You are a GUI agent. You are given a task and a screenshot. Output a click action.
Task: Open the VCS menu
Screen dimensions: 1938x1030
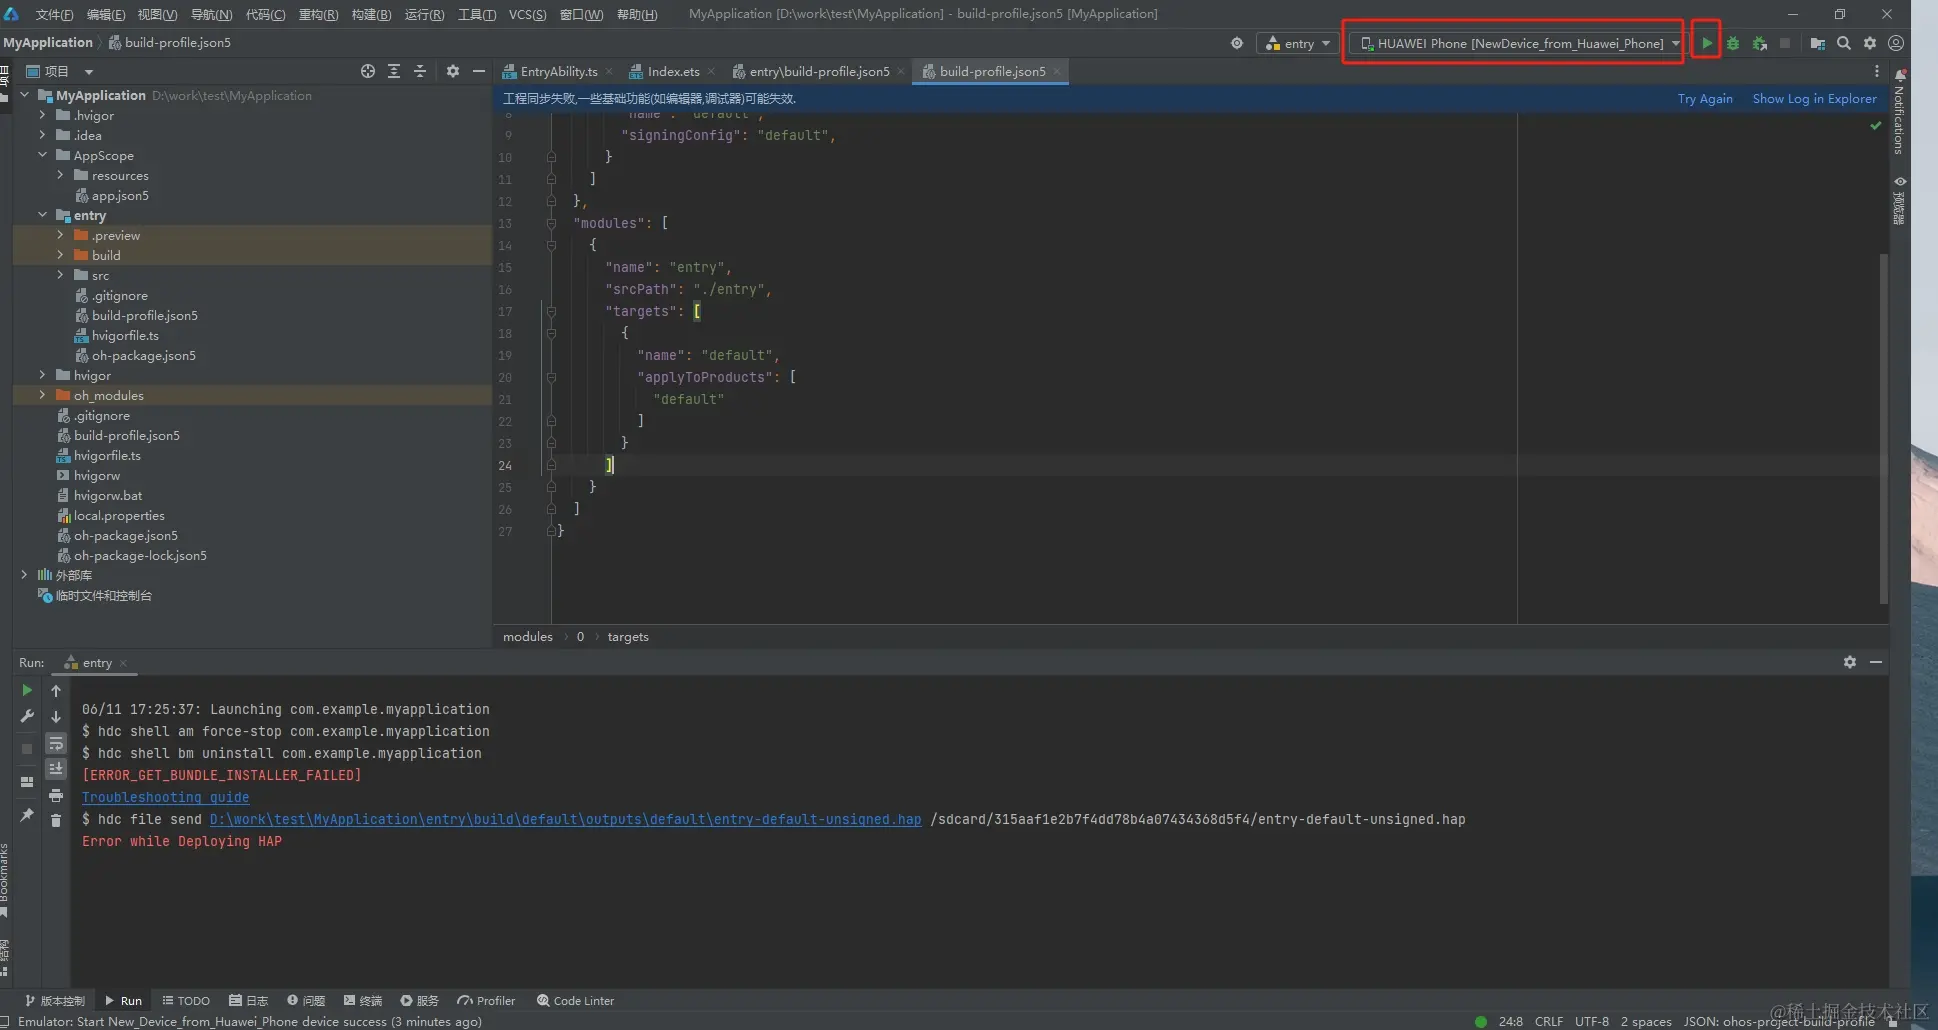[x=527, y=14]
